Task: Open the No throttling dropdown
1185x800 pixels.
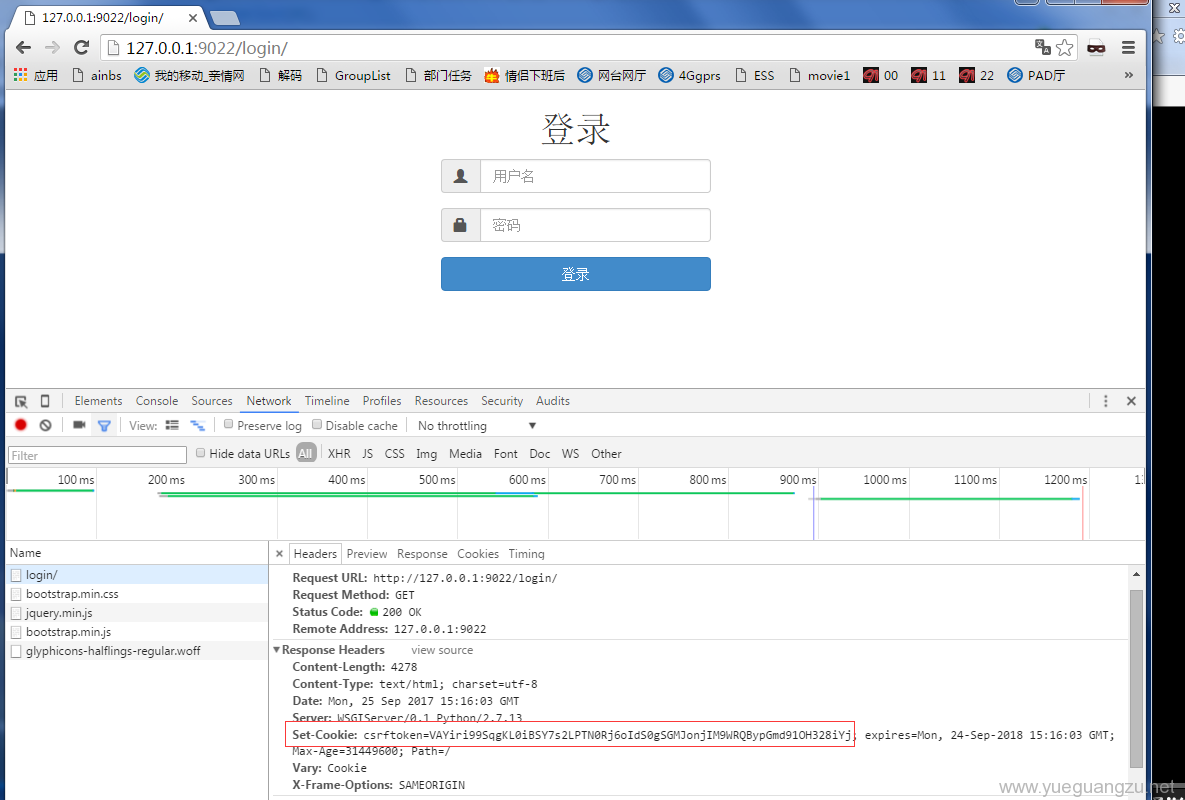Action: click(476, 426)
